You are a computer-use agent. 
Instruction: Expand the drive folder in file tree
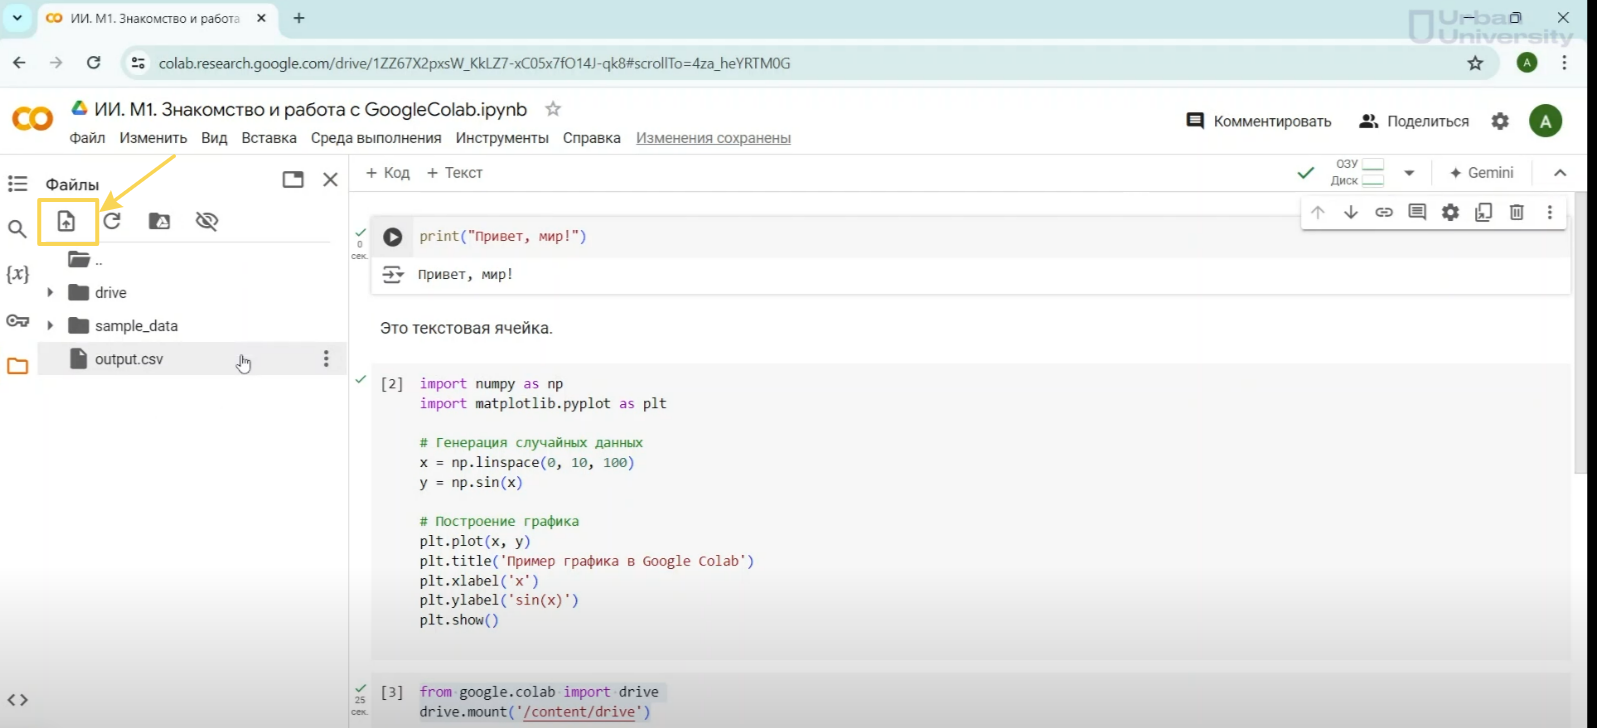pyautogui.click(x=50, y=293)
